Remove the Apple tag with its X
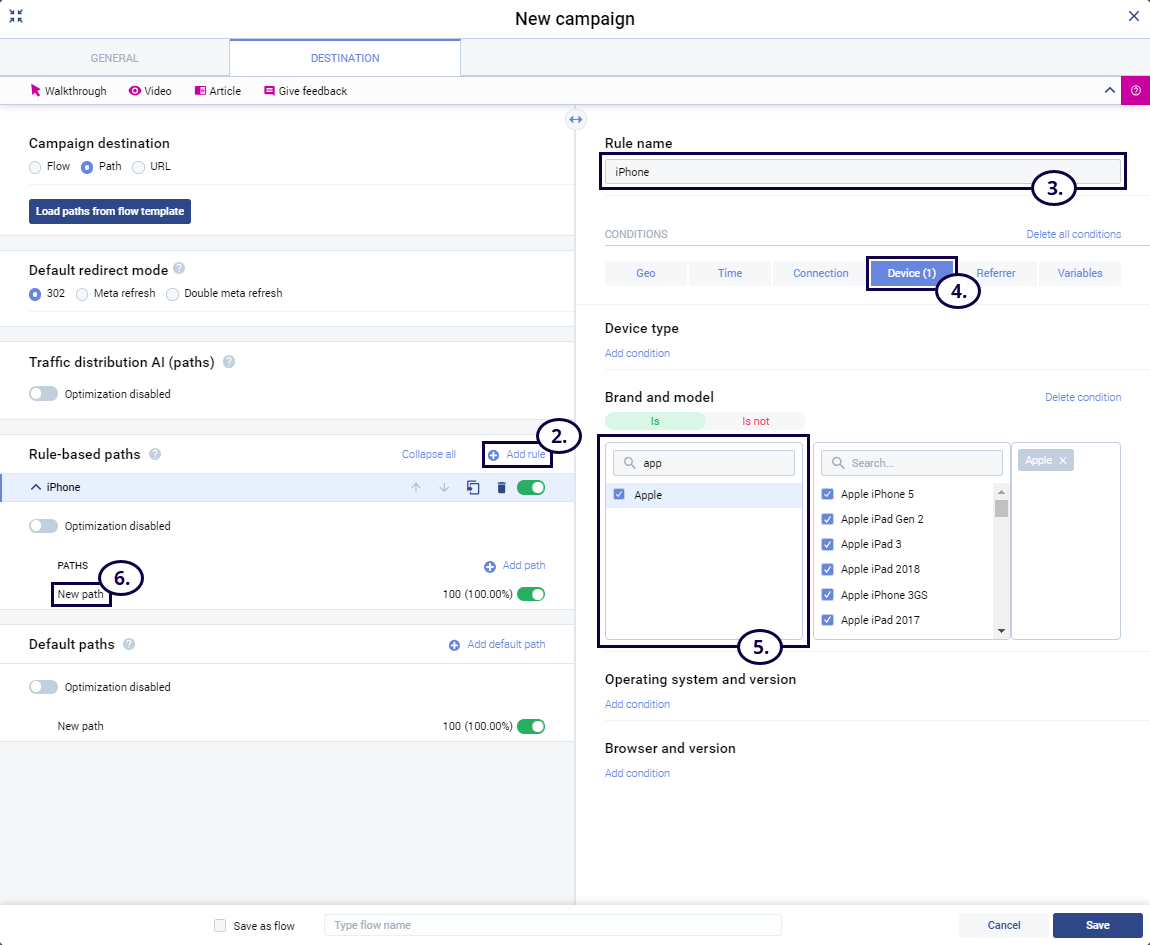The image size is (1150, 945). pos(1063,460)
